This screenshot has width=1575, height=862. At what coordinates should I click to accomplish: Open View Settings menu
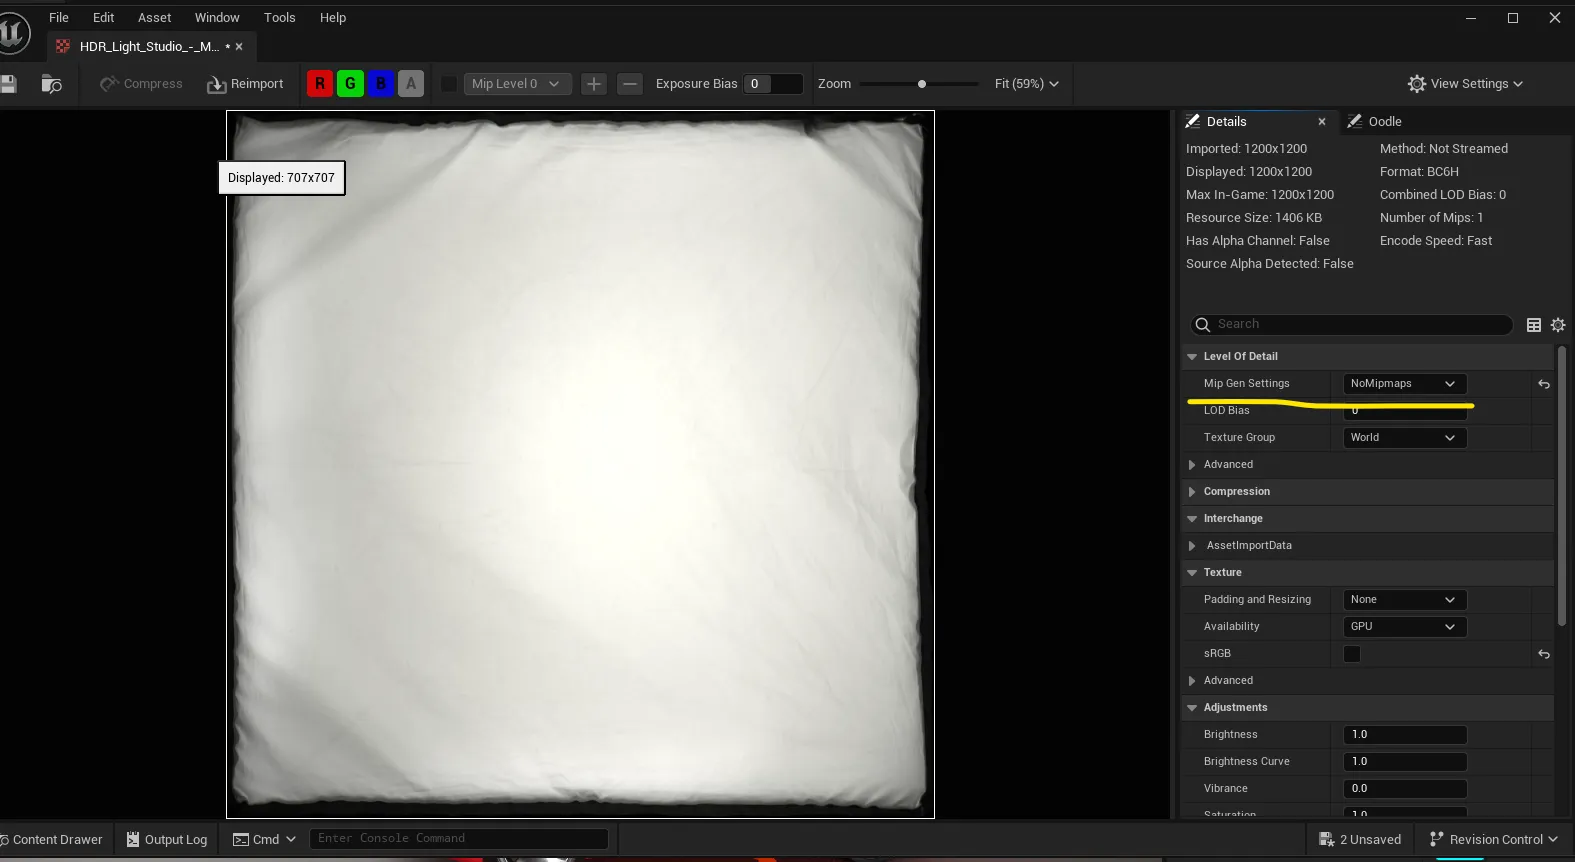point(1465,84)
